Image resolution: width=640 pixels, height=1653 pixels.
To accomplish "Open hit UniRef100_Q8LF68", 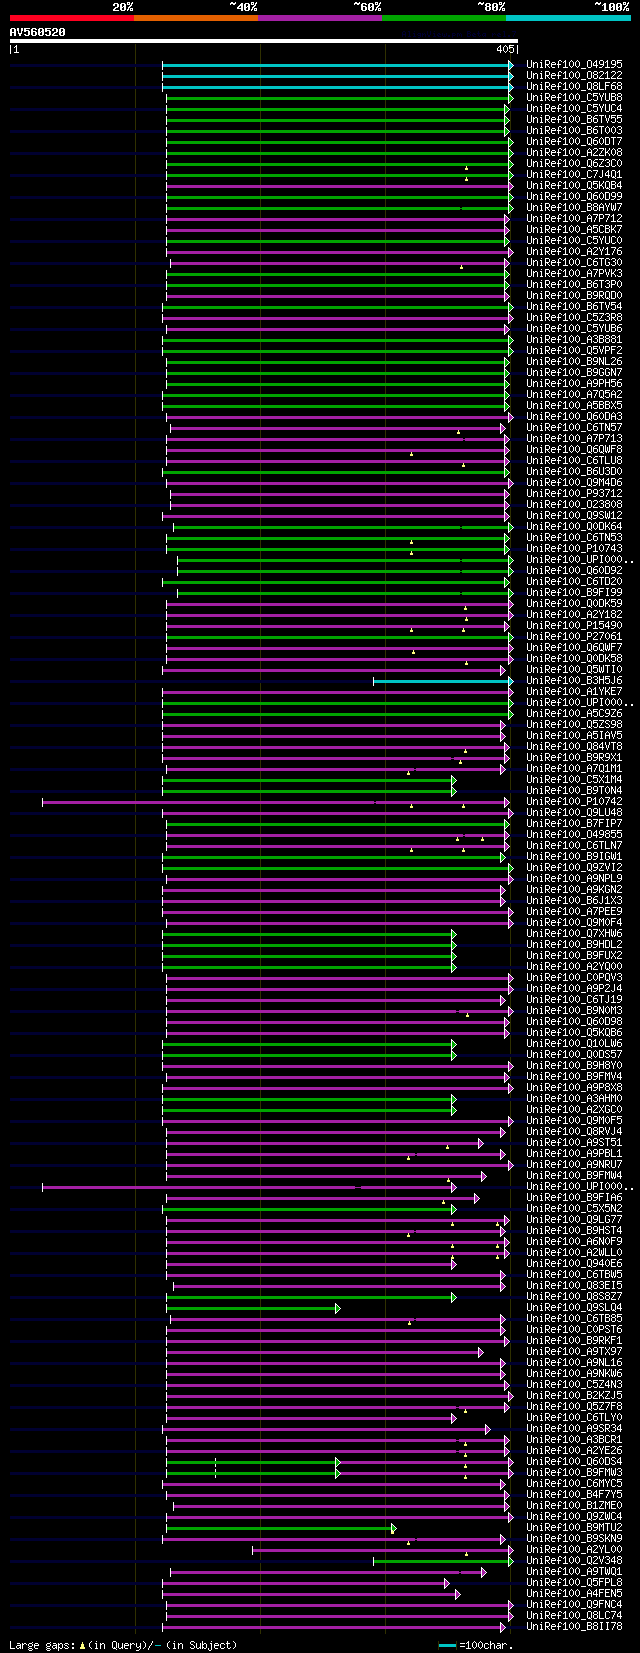I will [574, 87].
